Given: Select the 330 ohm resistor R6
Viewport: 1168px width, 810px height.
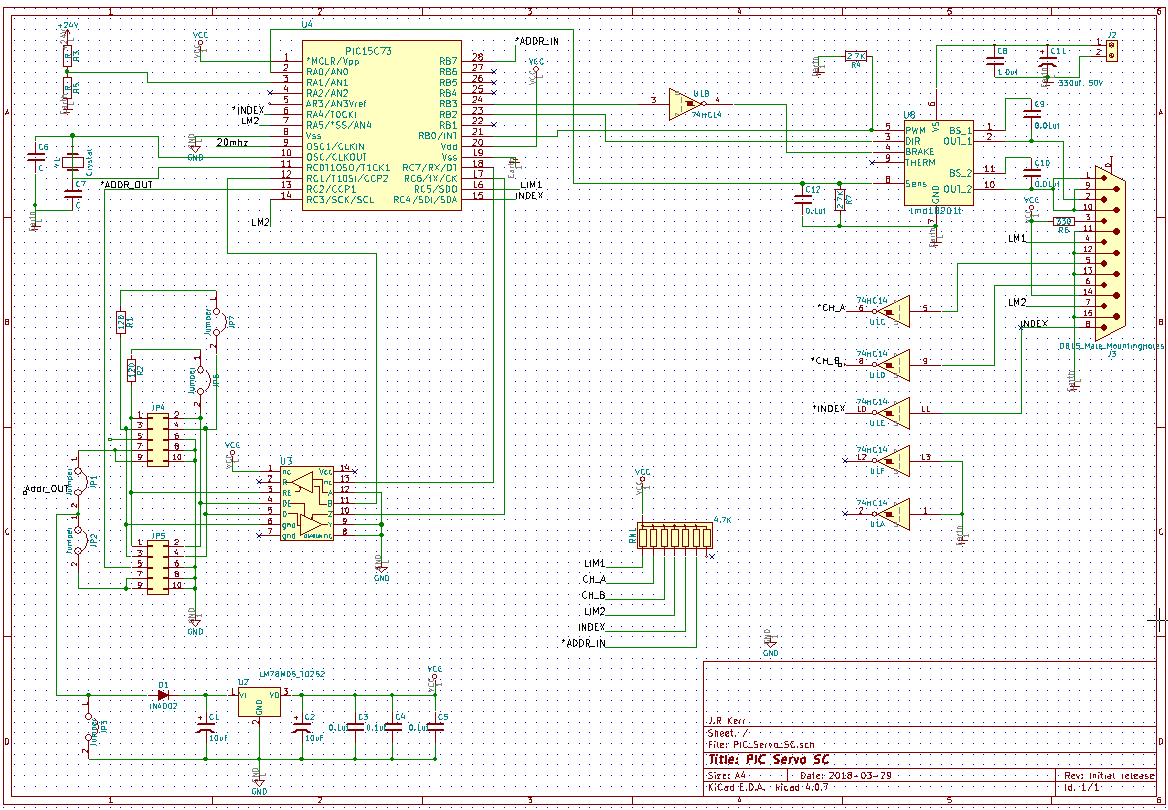Looking at the screenshot, I should tap(1064, 221).
